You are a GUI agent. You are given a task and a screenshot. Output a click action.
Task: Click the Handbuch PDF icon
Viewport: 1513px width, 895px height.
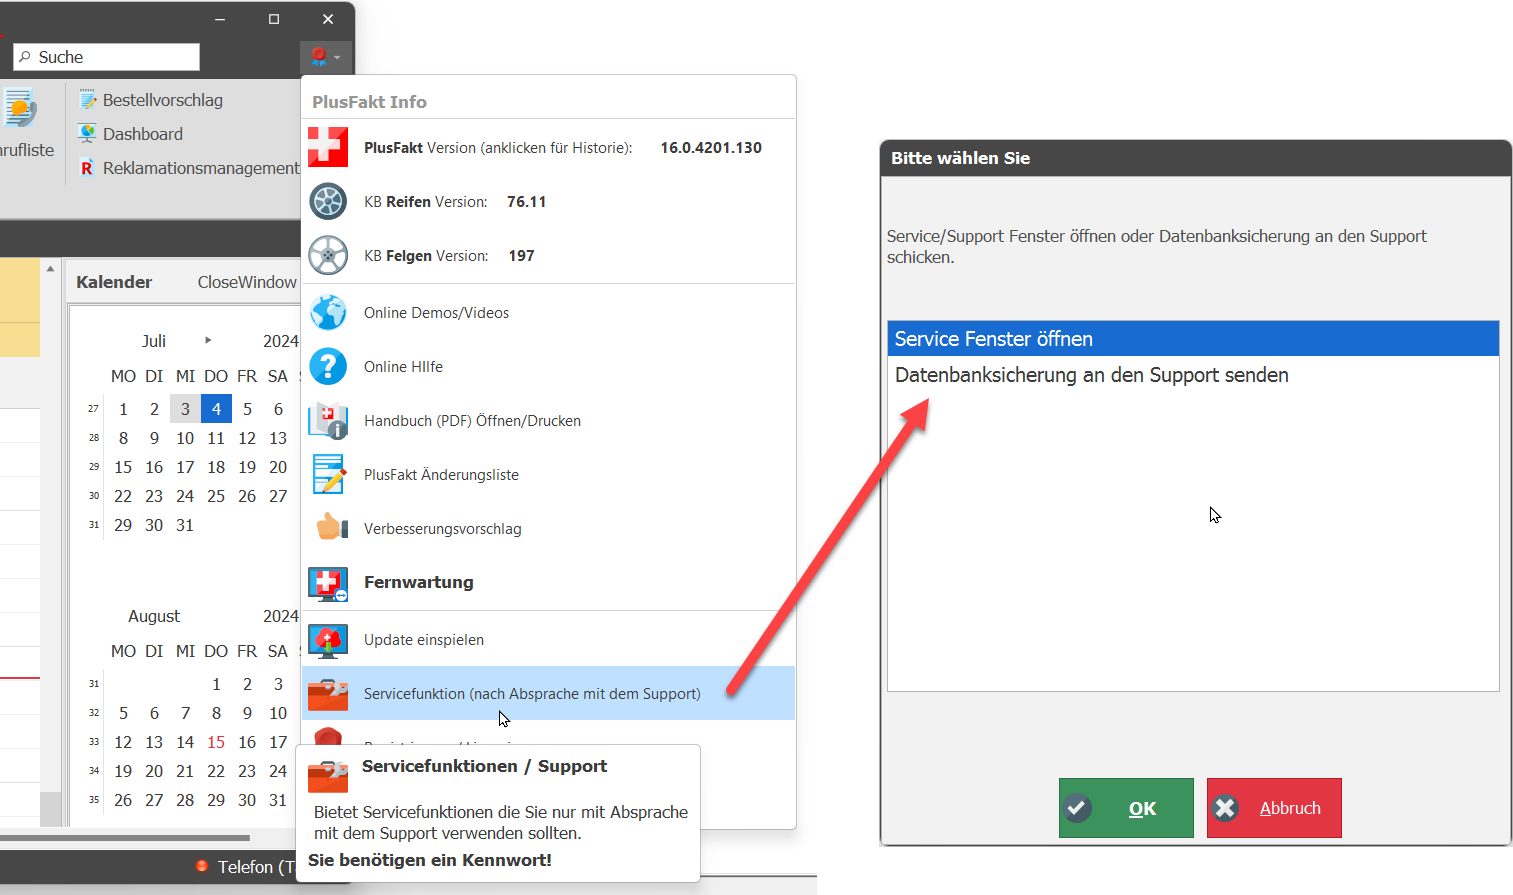[x=328, y=420]
